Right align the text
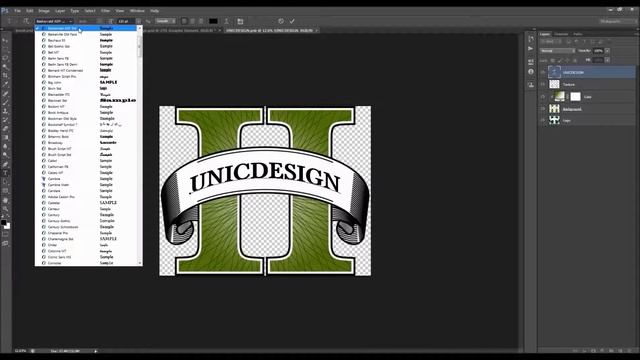Image resolution: width=640 pixels, height=360 pixels. click(201, 21)
